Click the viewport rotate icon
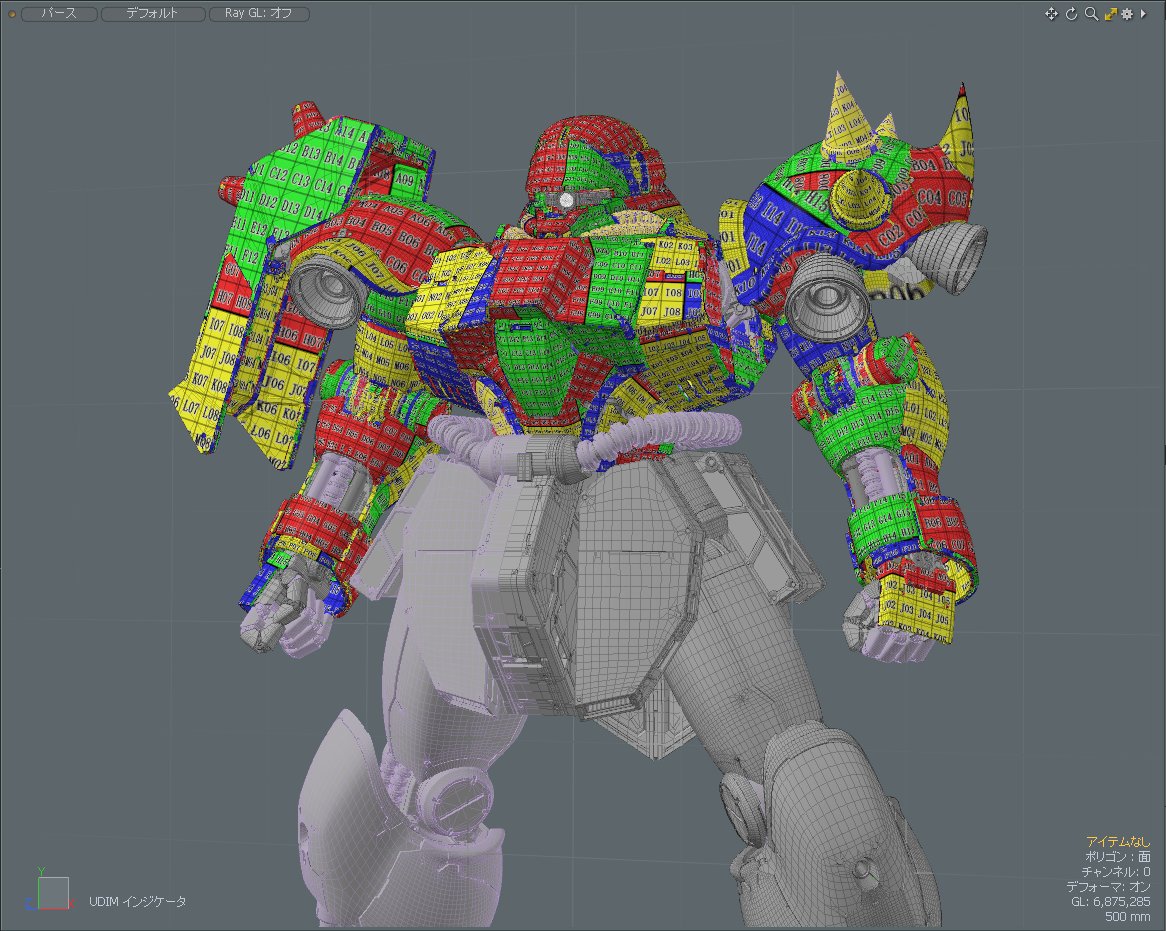This screenshot has width=1166, height=931. click(x=1071, y=14)
